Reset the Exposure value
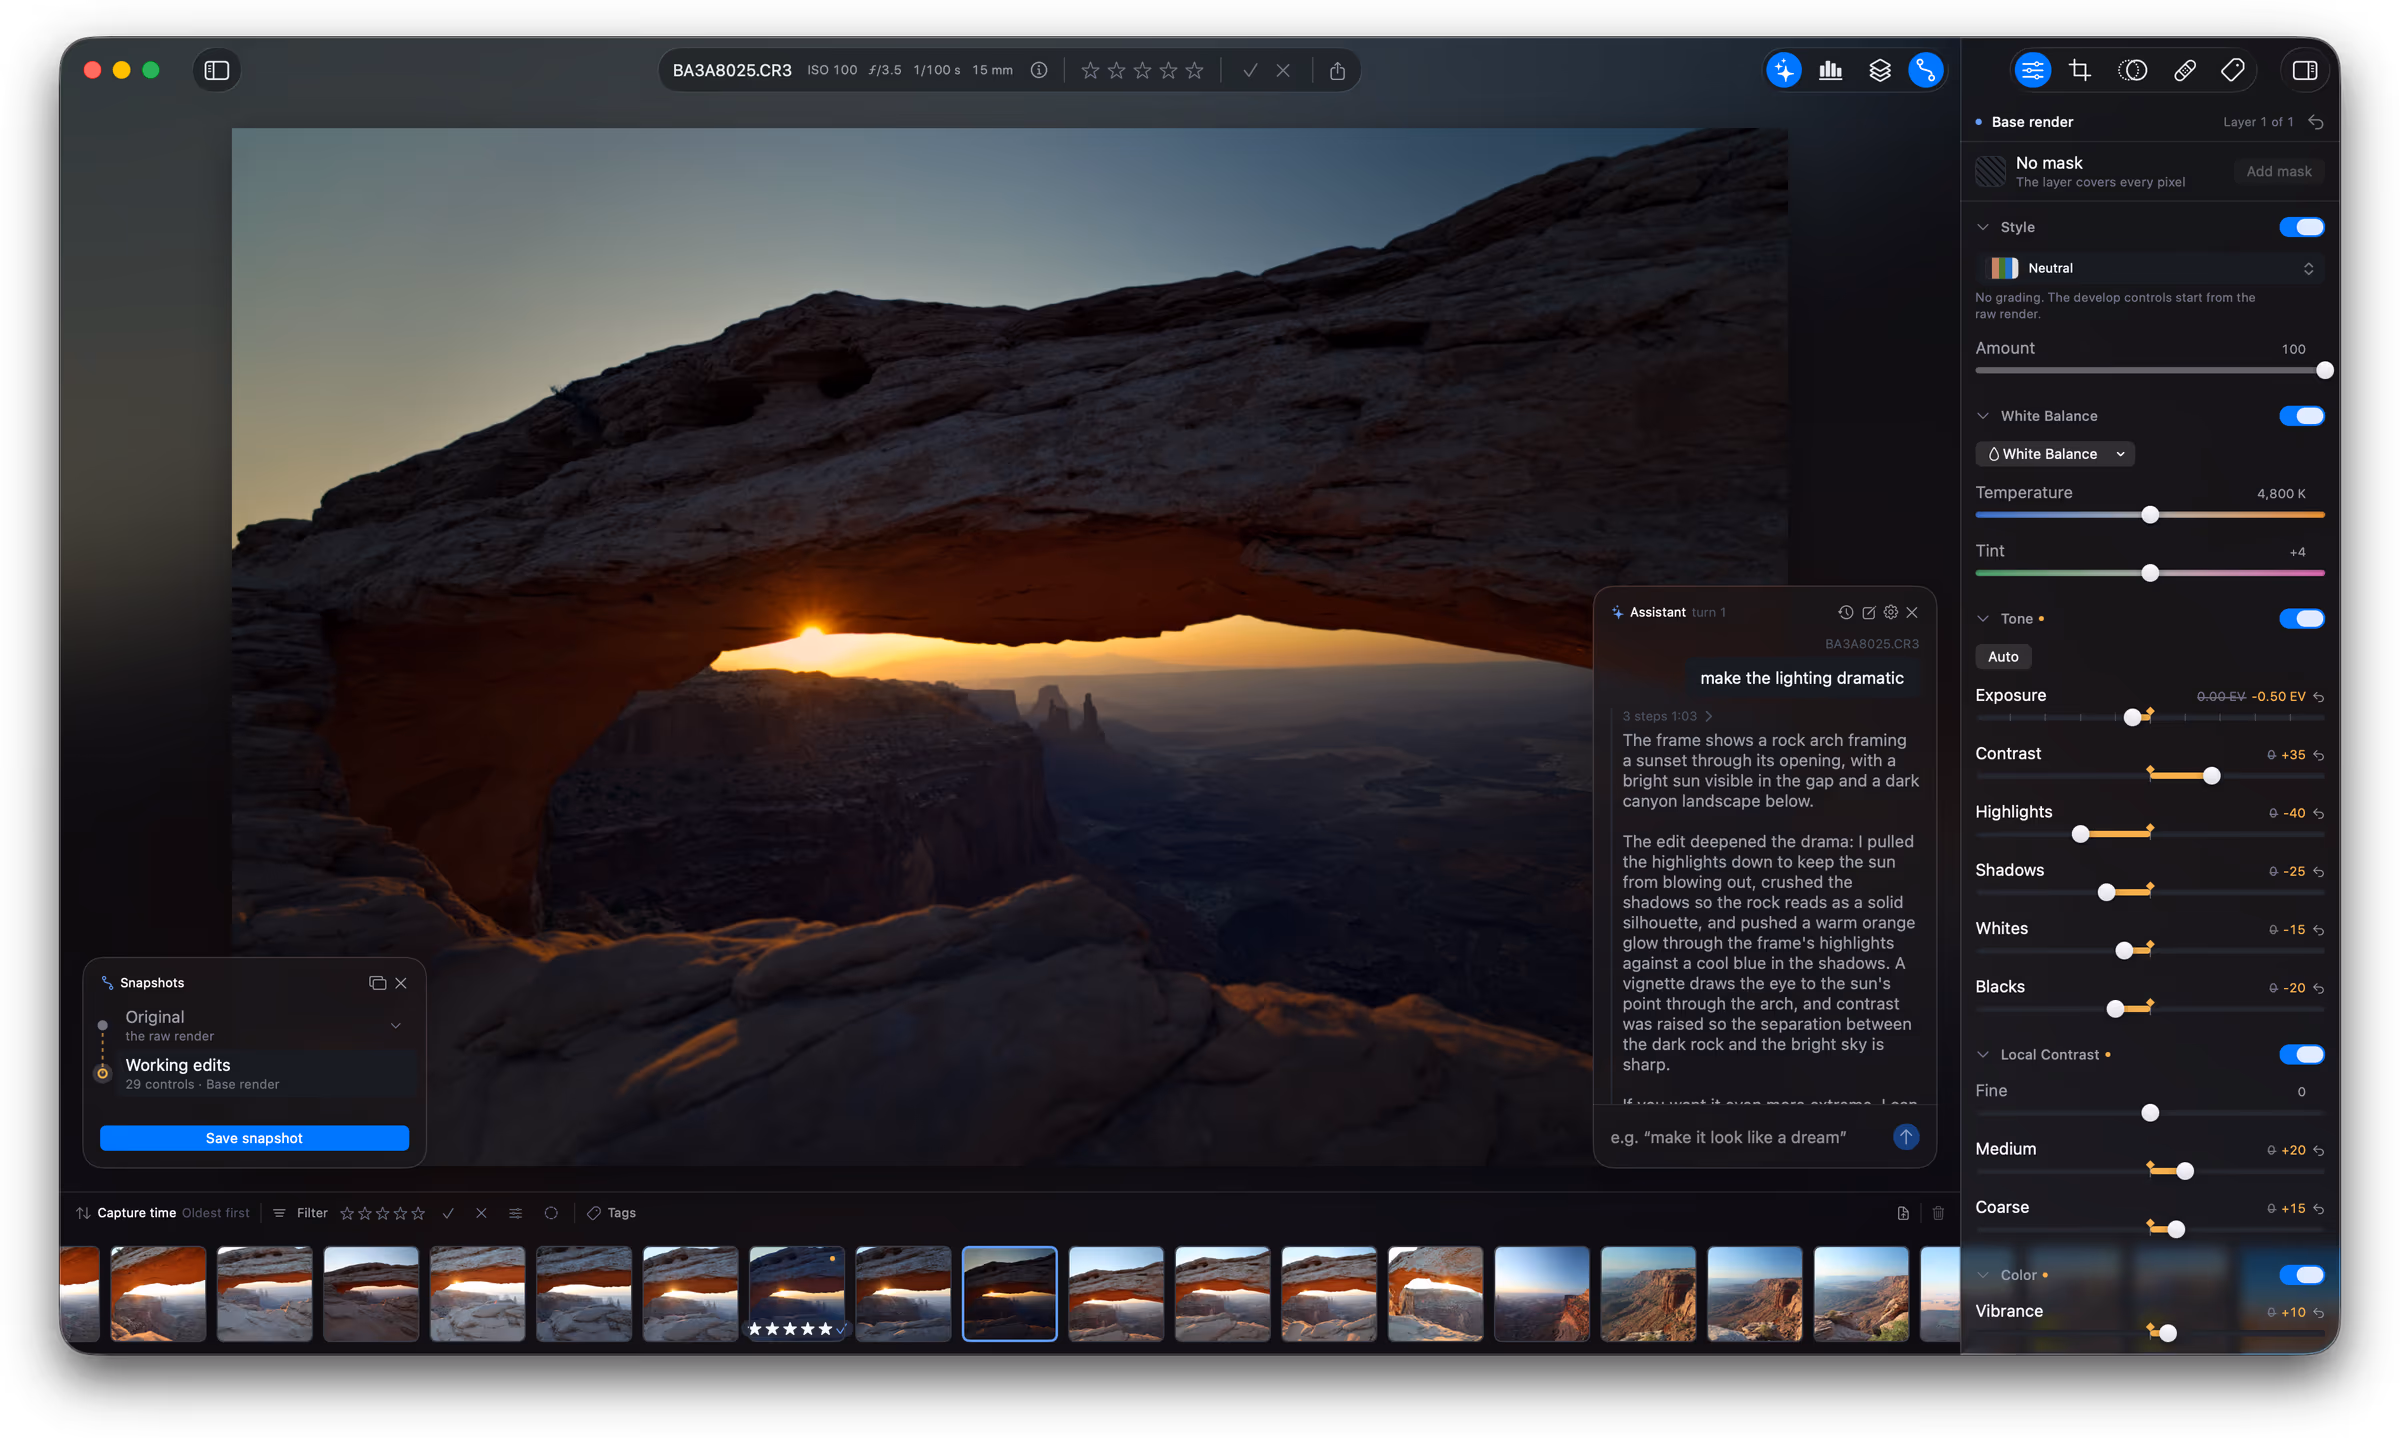2400x1438 pixels. (2318, 697)
